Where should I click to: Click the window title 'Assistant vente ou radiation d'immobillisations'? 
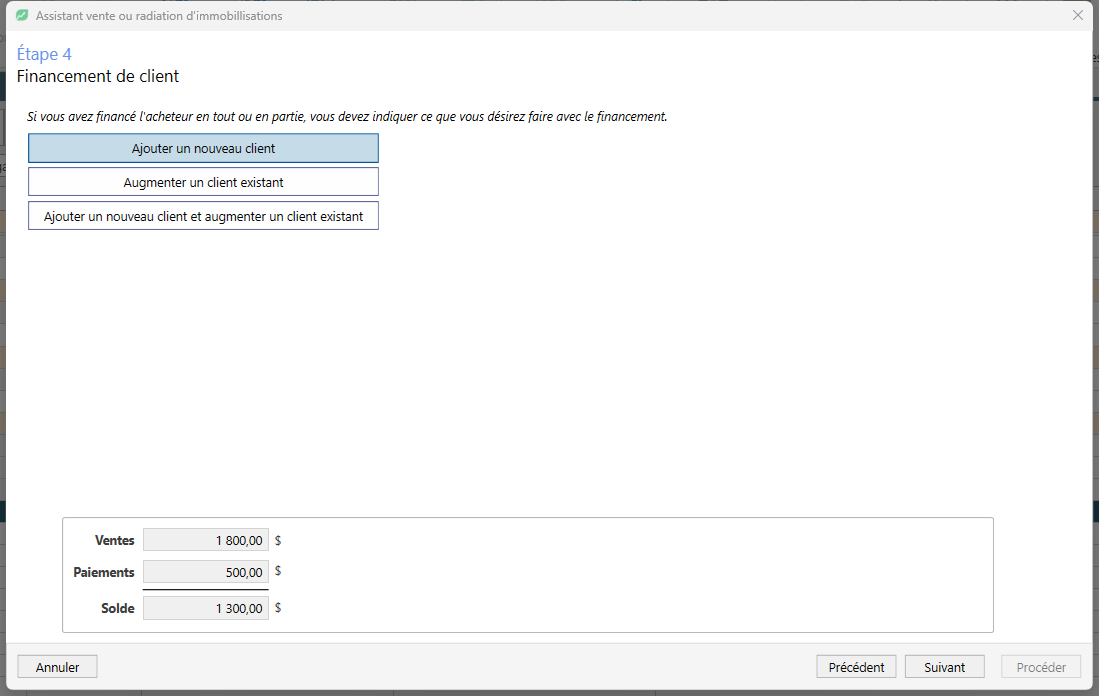coord(159,15)
